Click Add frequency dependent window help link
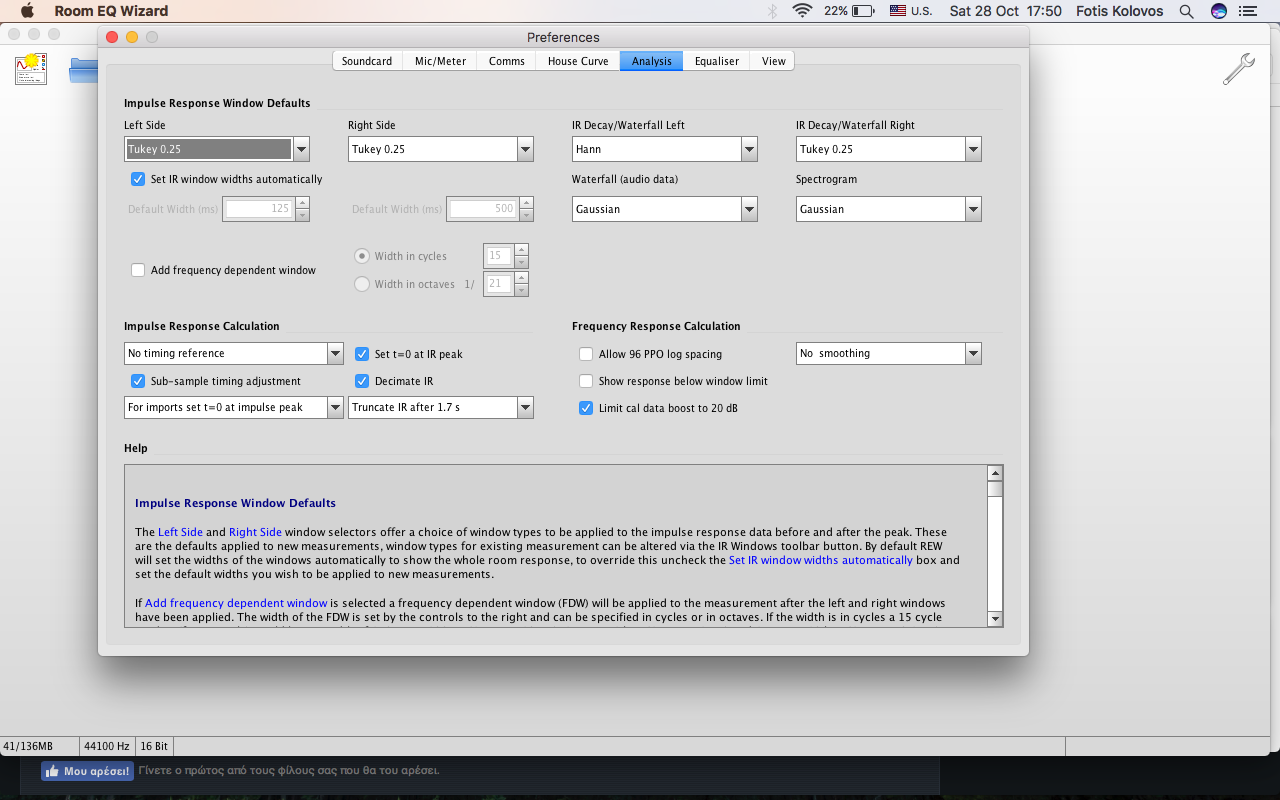 click(x=236, y=603)
